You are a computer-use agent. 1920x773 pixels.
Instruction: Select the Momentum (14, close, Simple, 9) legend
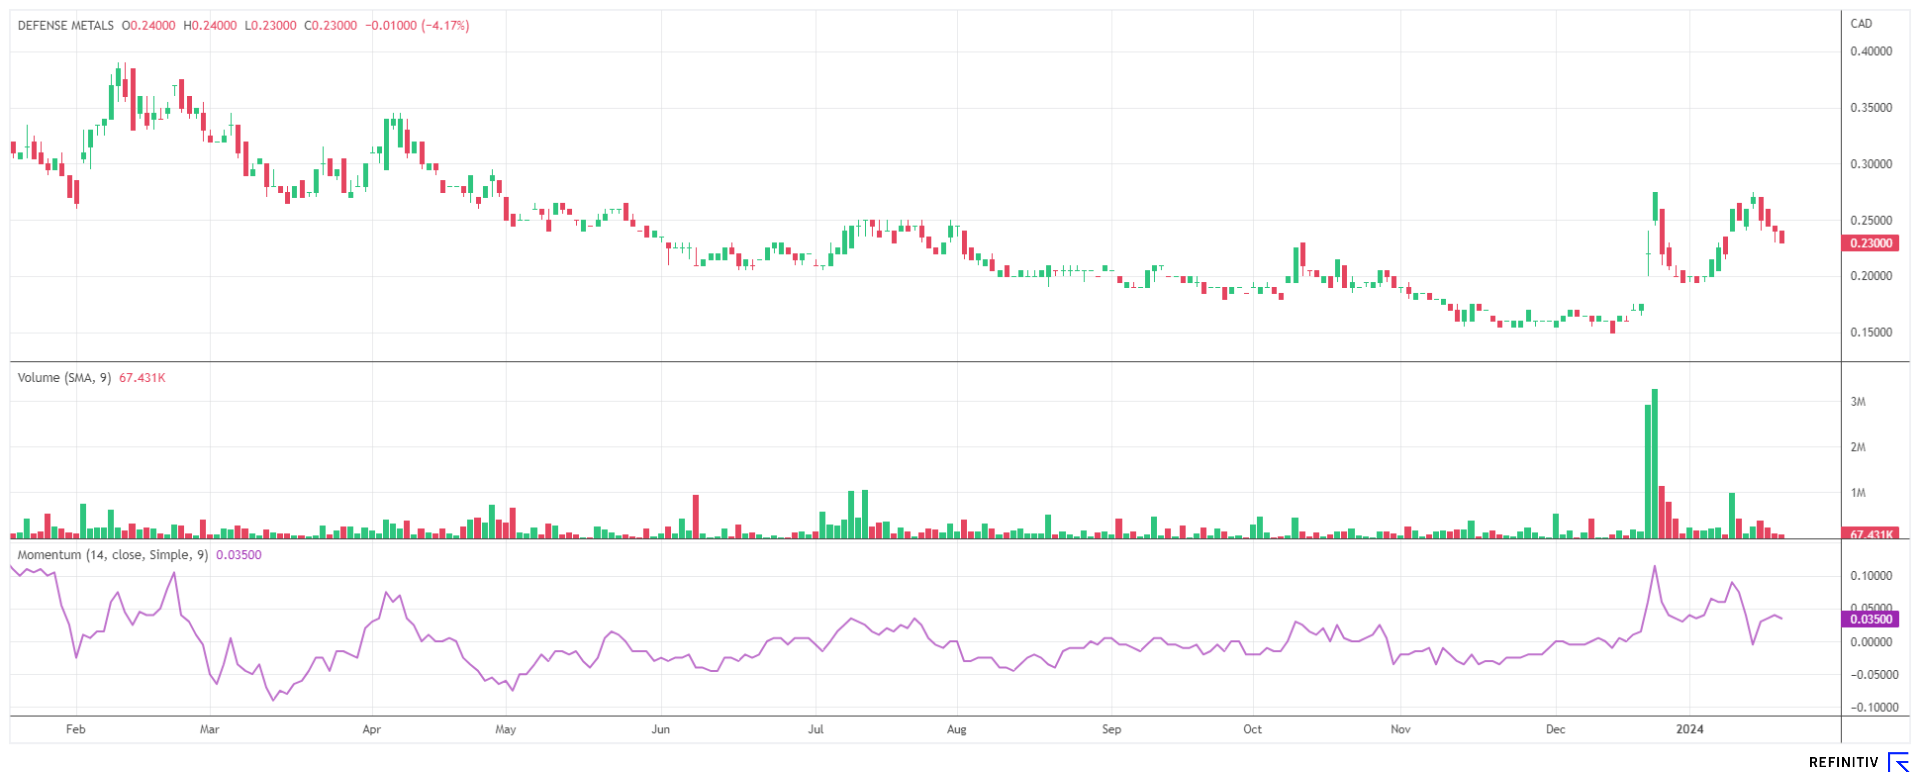[112, 555]
